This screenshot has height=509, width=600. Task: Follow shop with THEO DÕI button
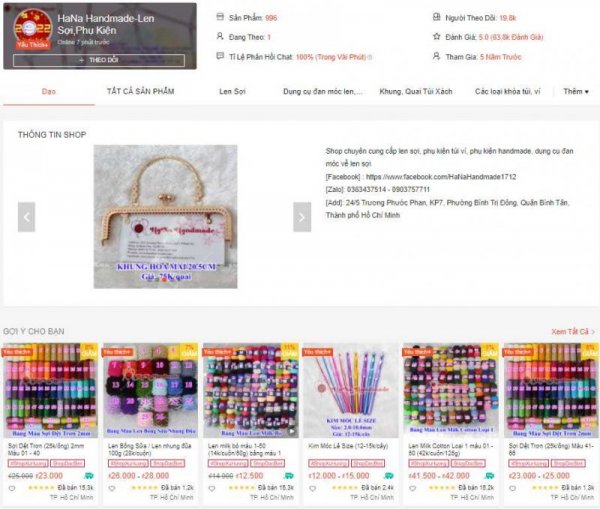[99, 60]
